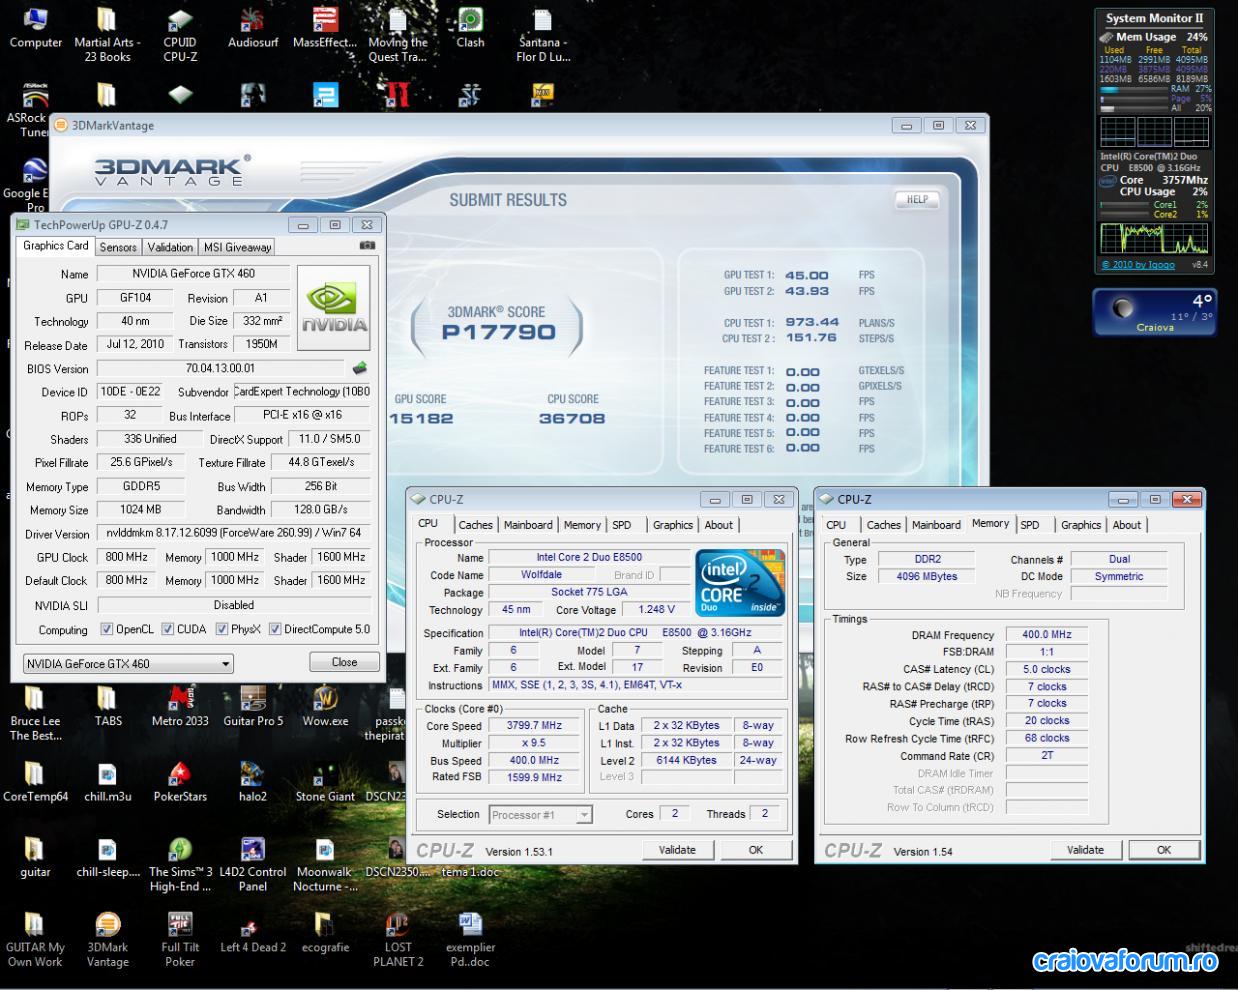
Task: Launch the Left 4 Dead 2 shortcut
Action: (x=252, y=932)
